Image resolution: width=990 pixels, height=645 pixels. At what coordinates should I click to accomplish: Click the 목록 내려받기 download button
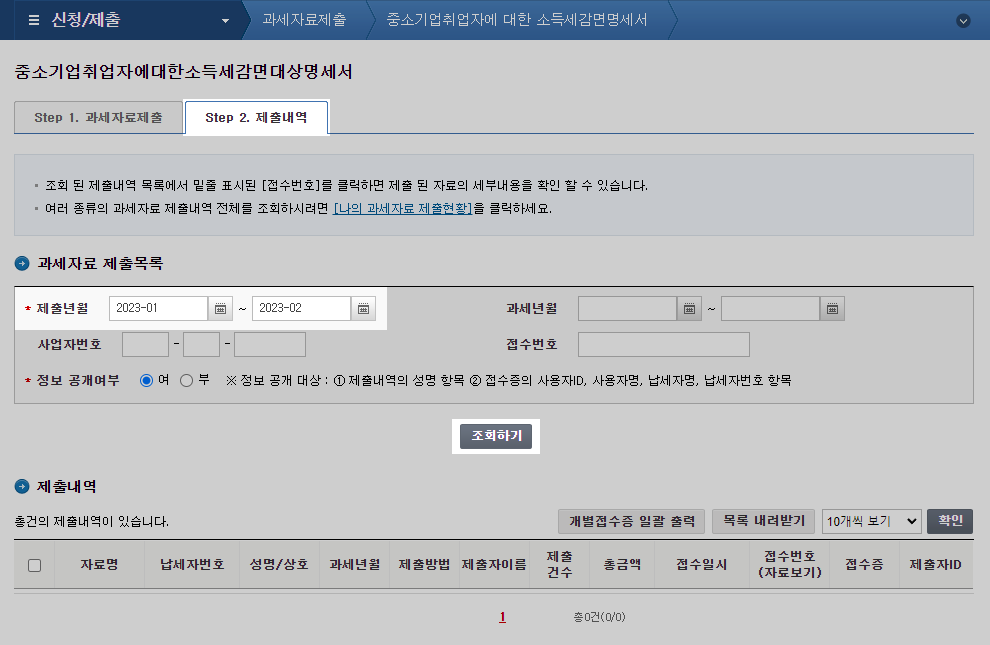[x=762, y=521]
